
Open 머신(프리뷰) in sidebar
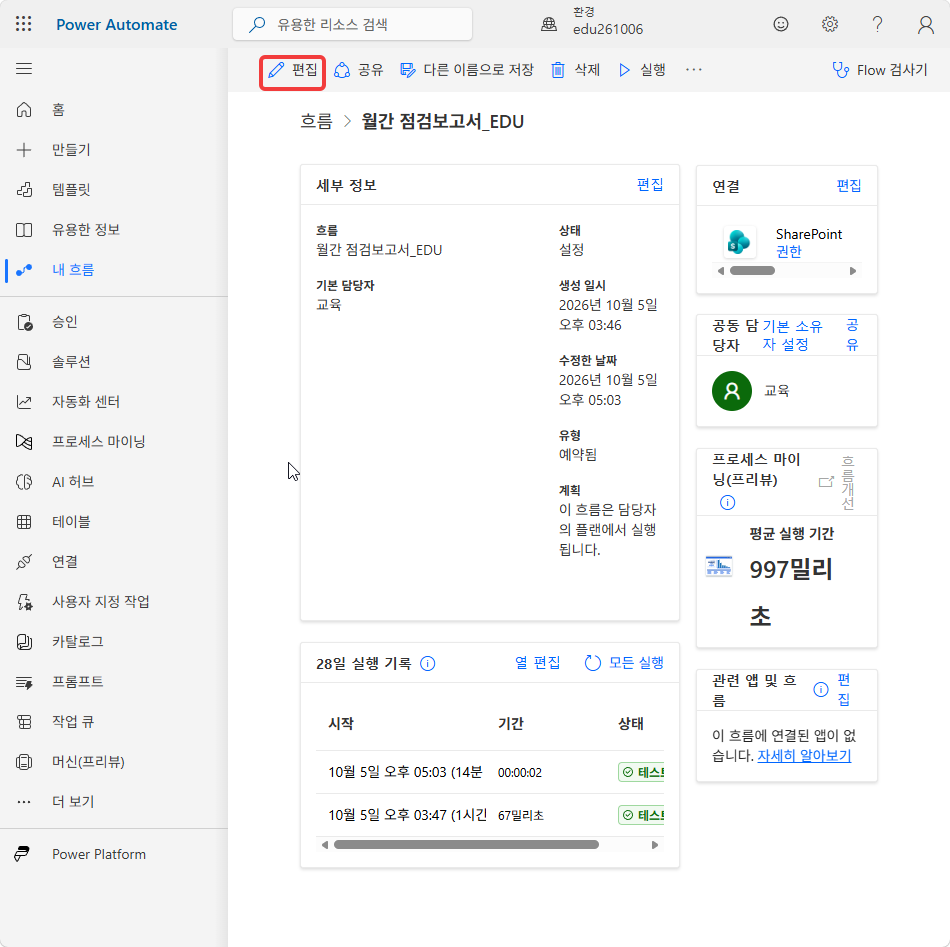click(x=88, y=762)
